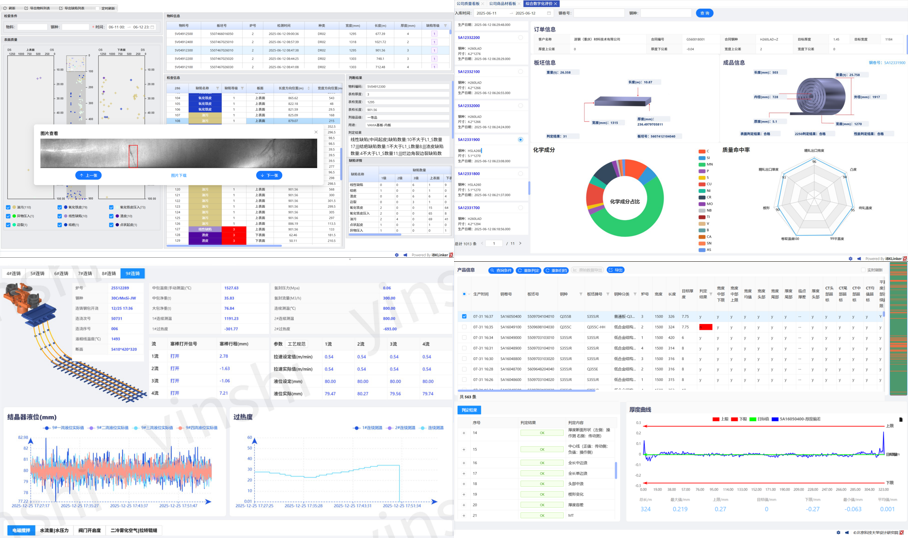
Task: Close the 图片查看 image viewer popup
Action: [x=316, y=132]
